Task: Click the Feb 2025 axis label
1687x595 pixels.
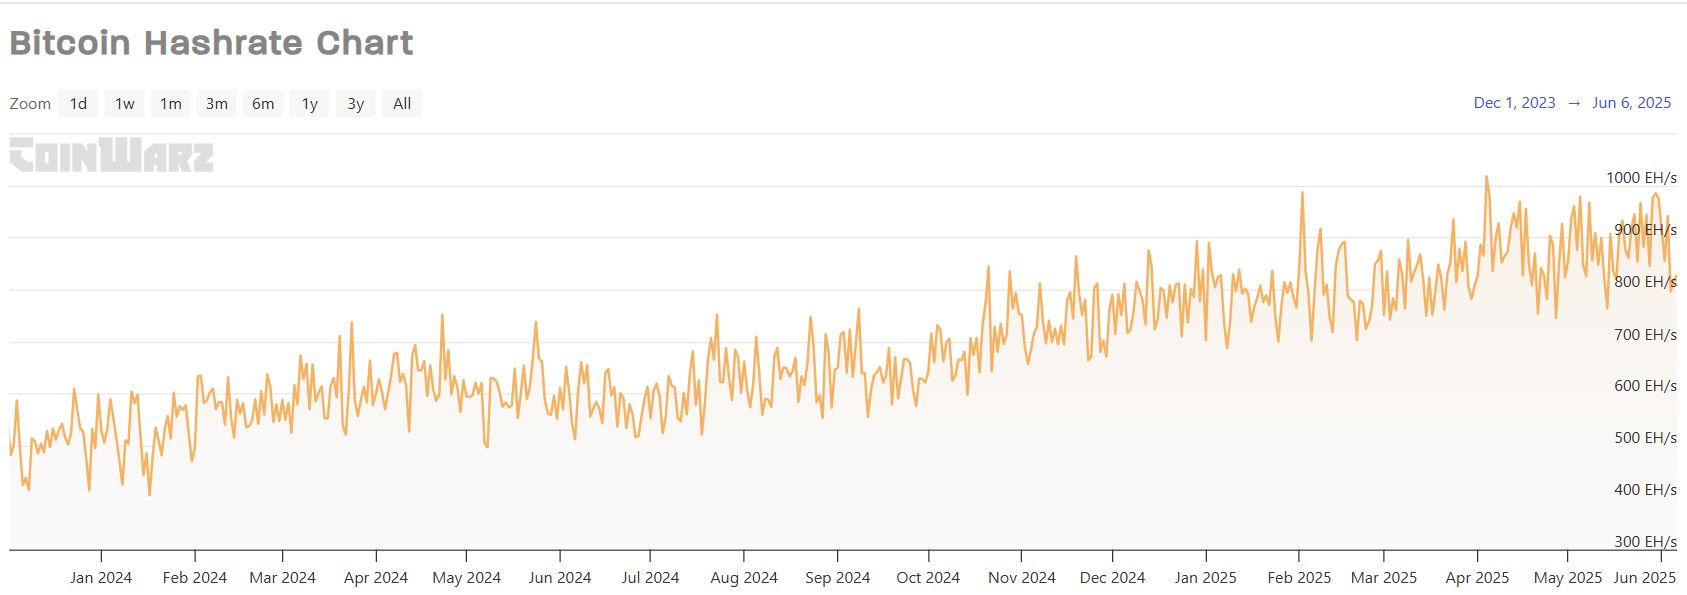Action: click(1299, 577)
